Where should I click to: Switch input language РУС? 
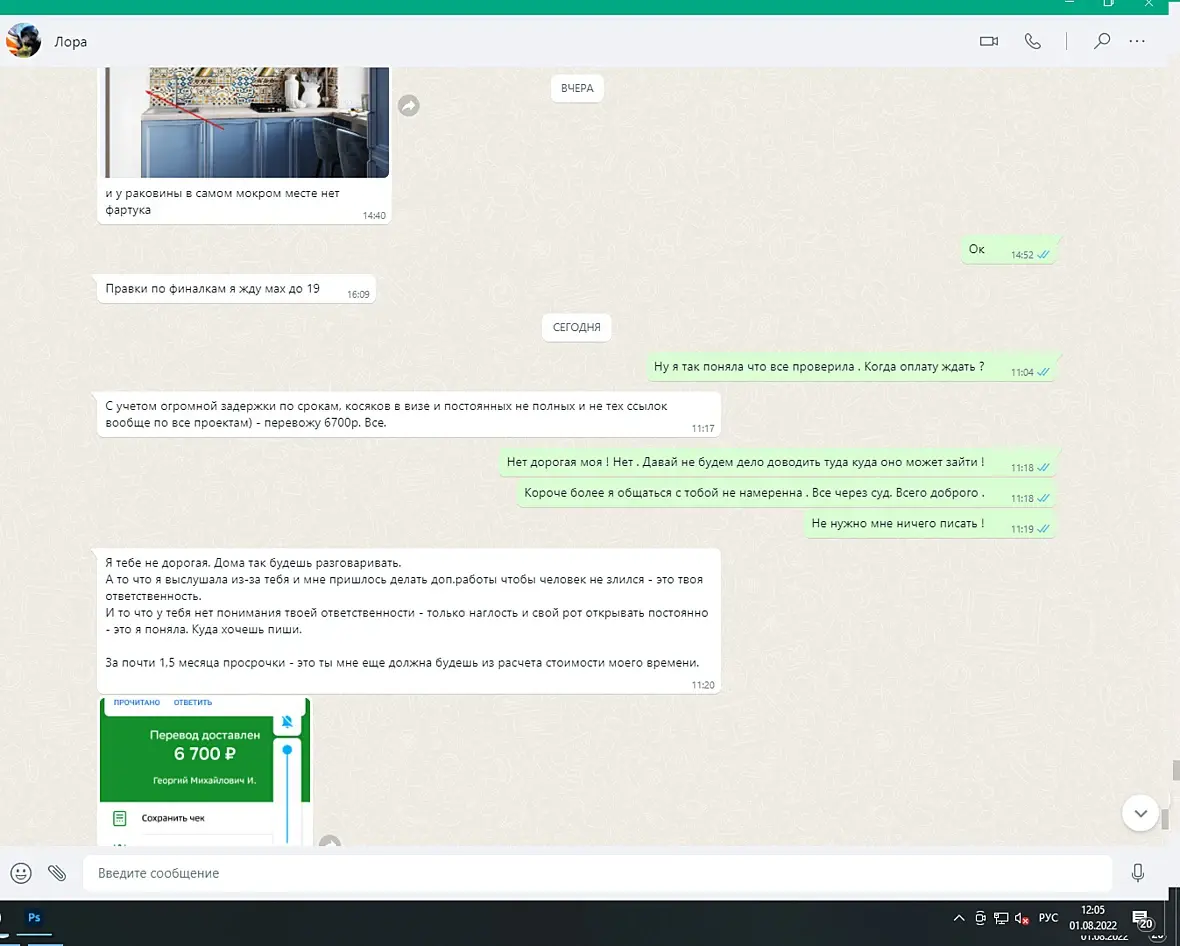click(1048, 917)
